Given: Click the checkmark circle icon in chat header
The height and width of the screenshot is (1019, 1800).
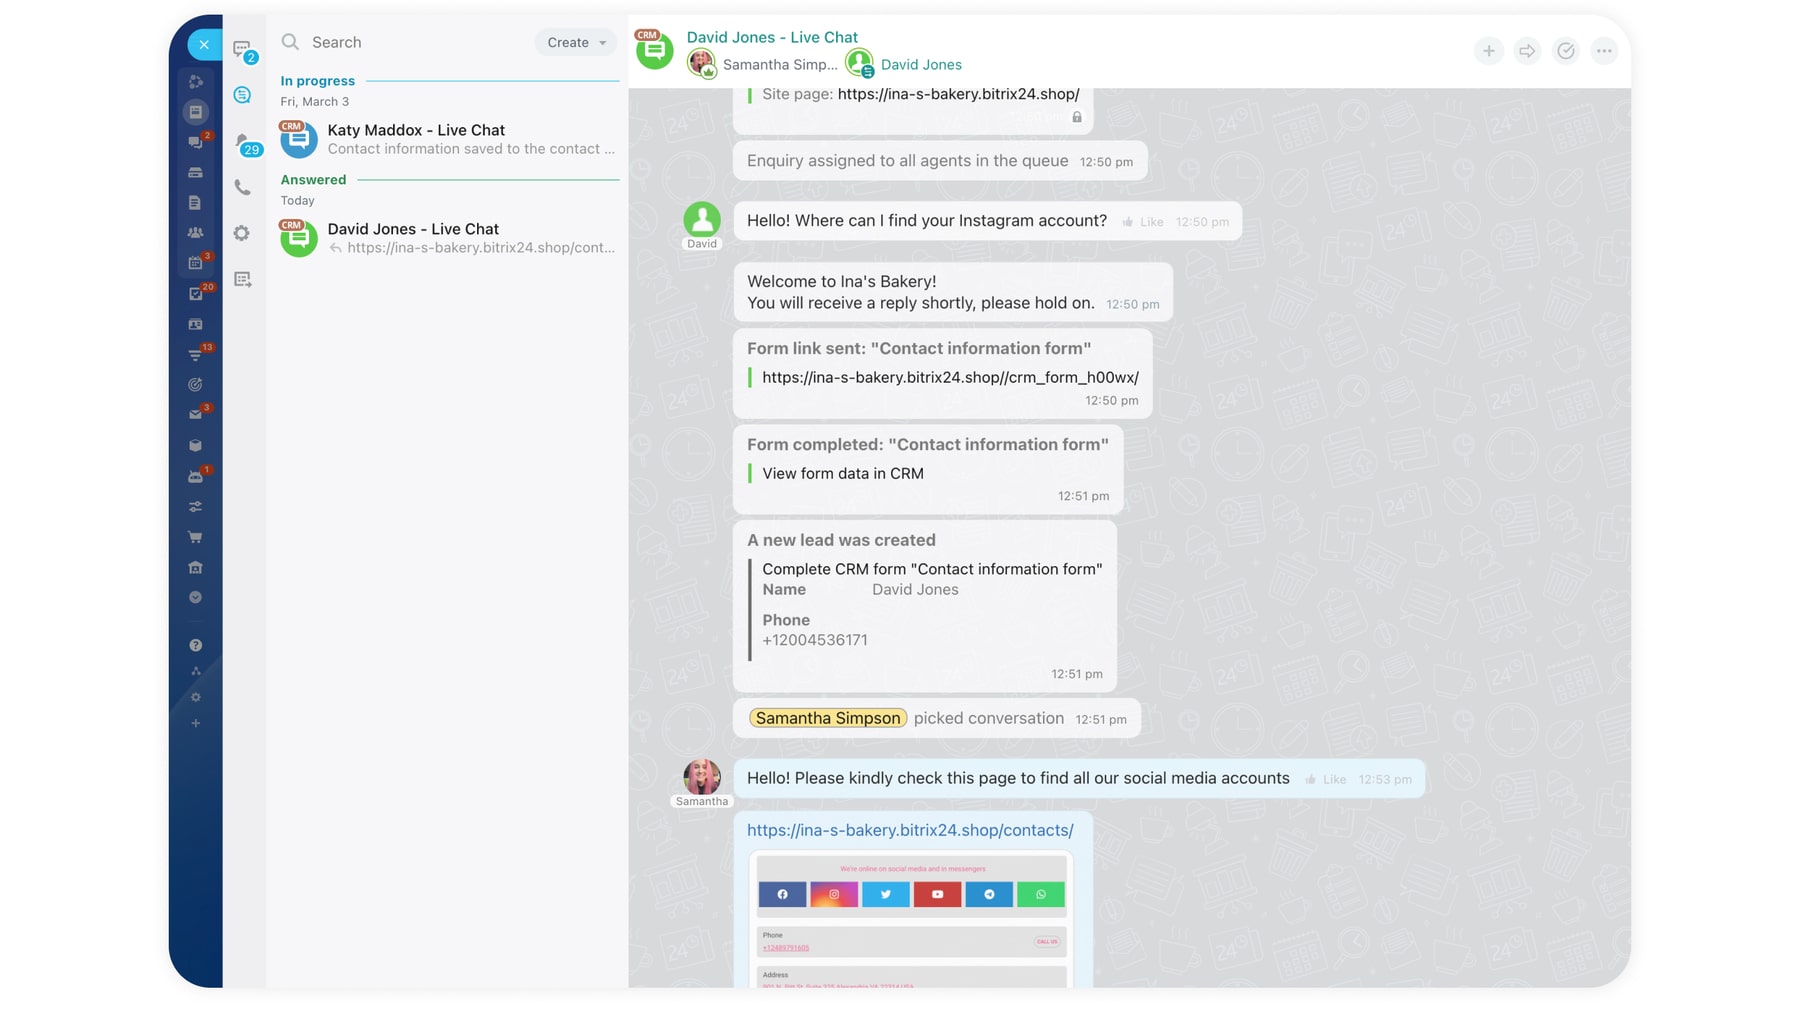Looking at the screenshot, I should click(1565, 51).
